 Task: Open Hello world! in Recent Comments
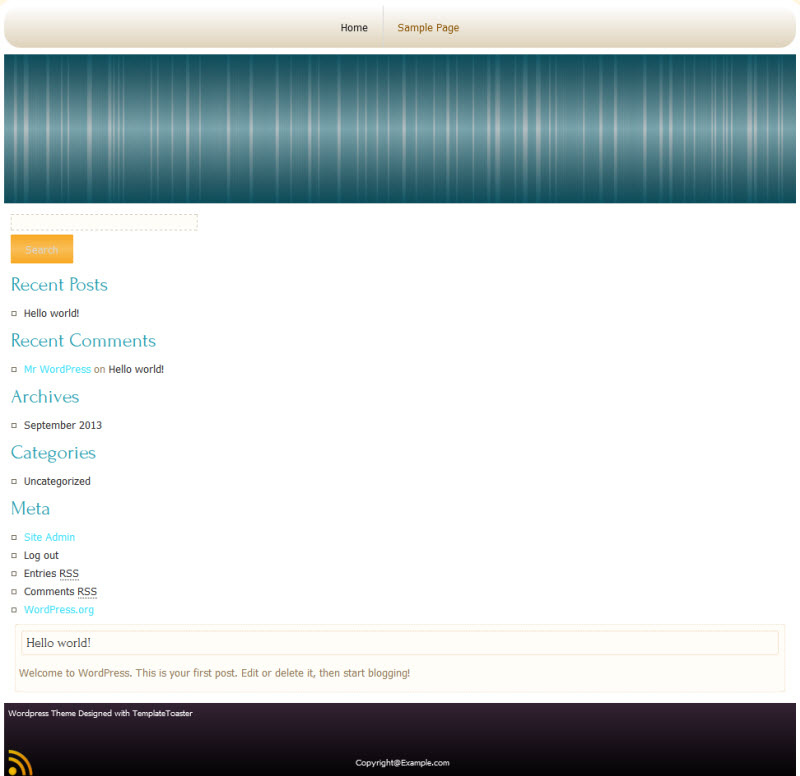tap(136, 369)
